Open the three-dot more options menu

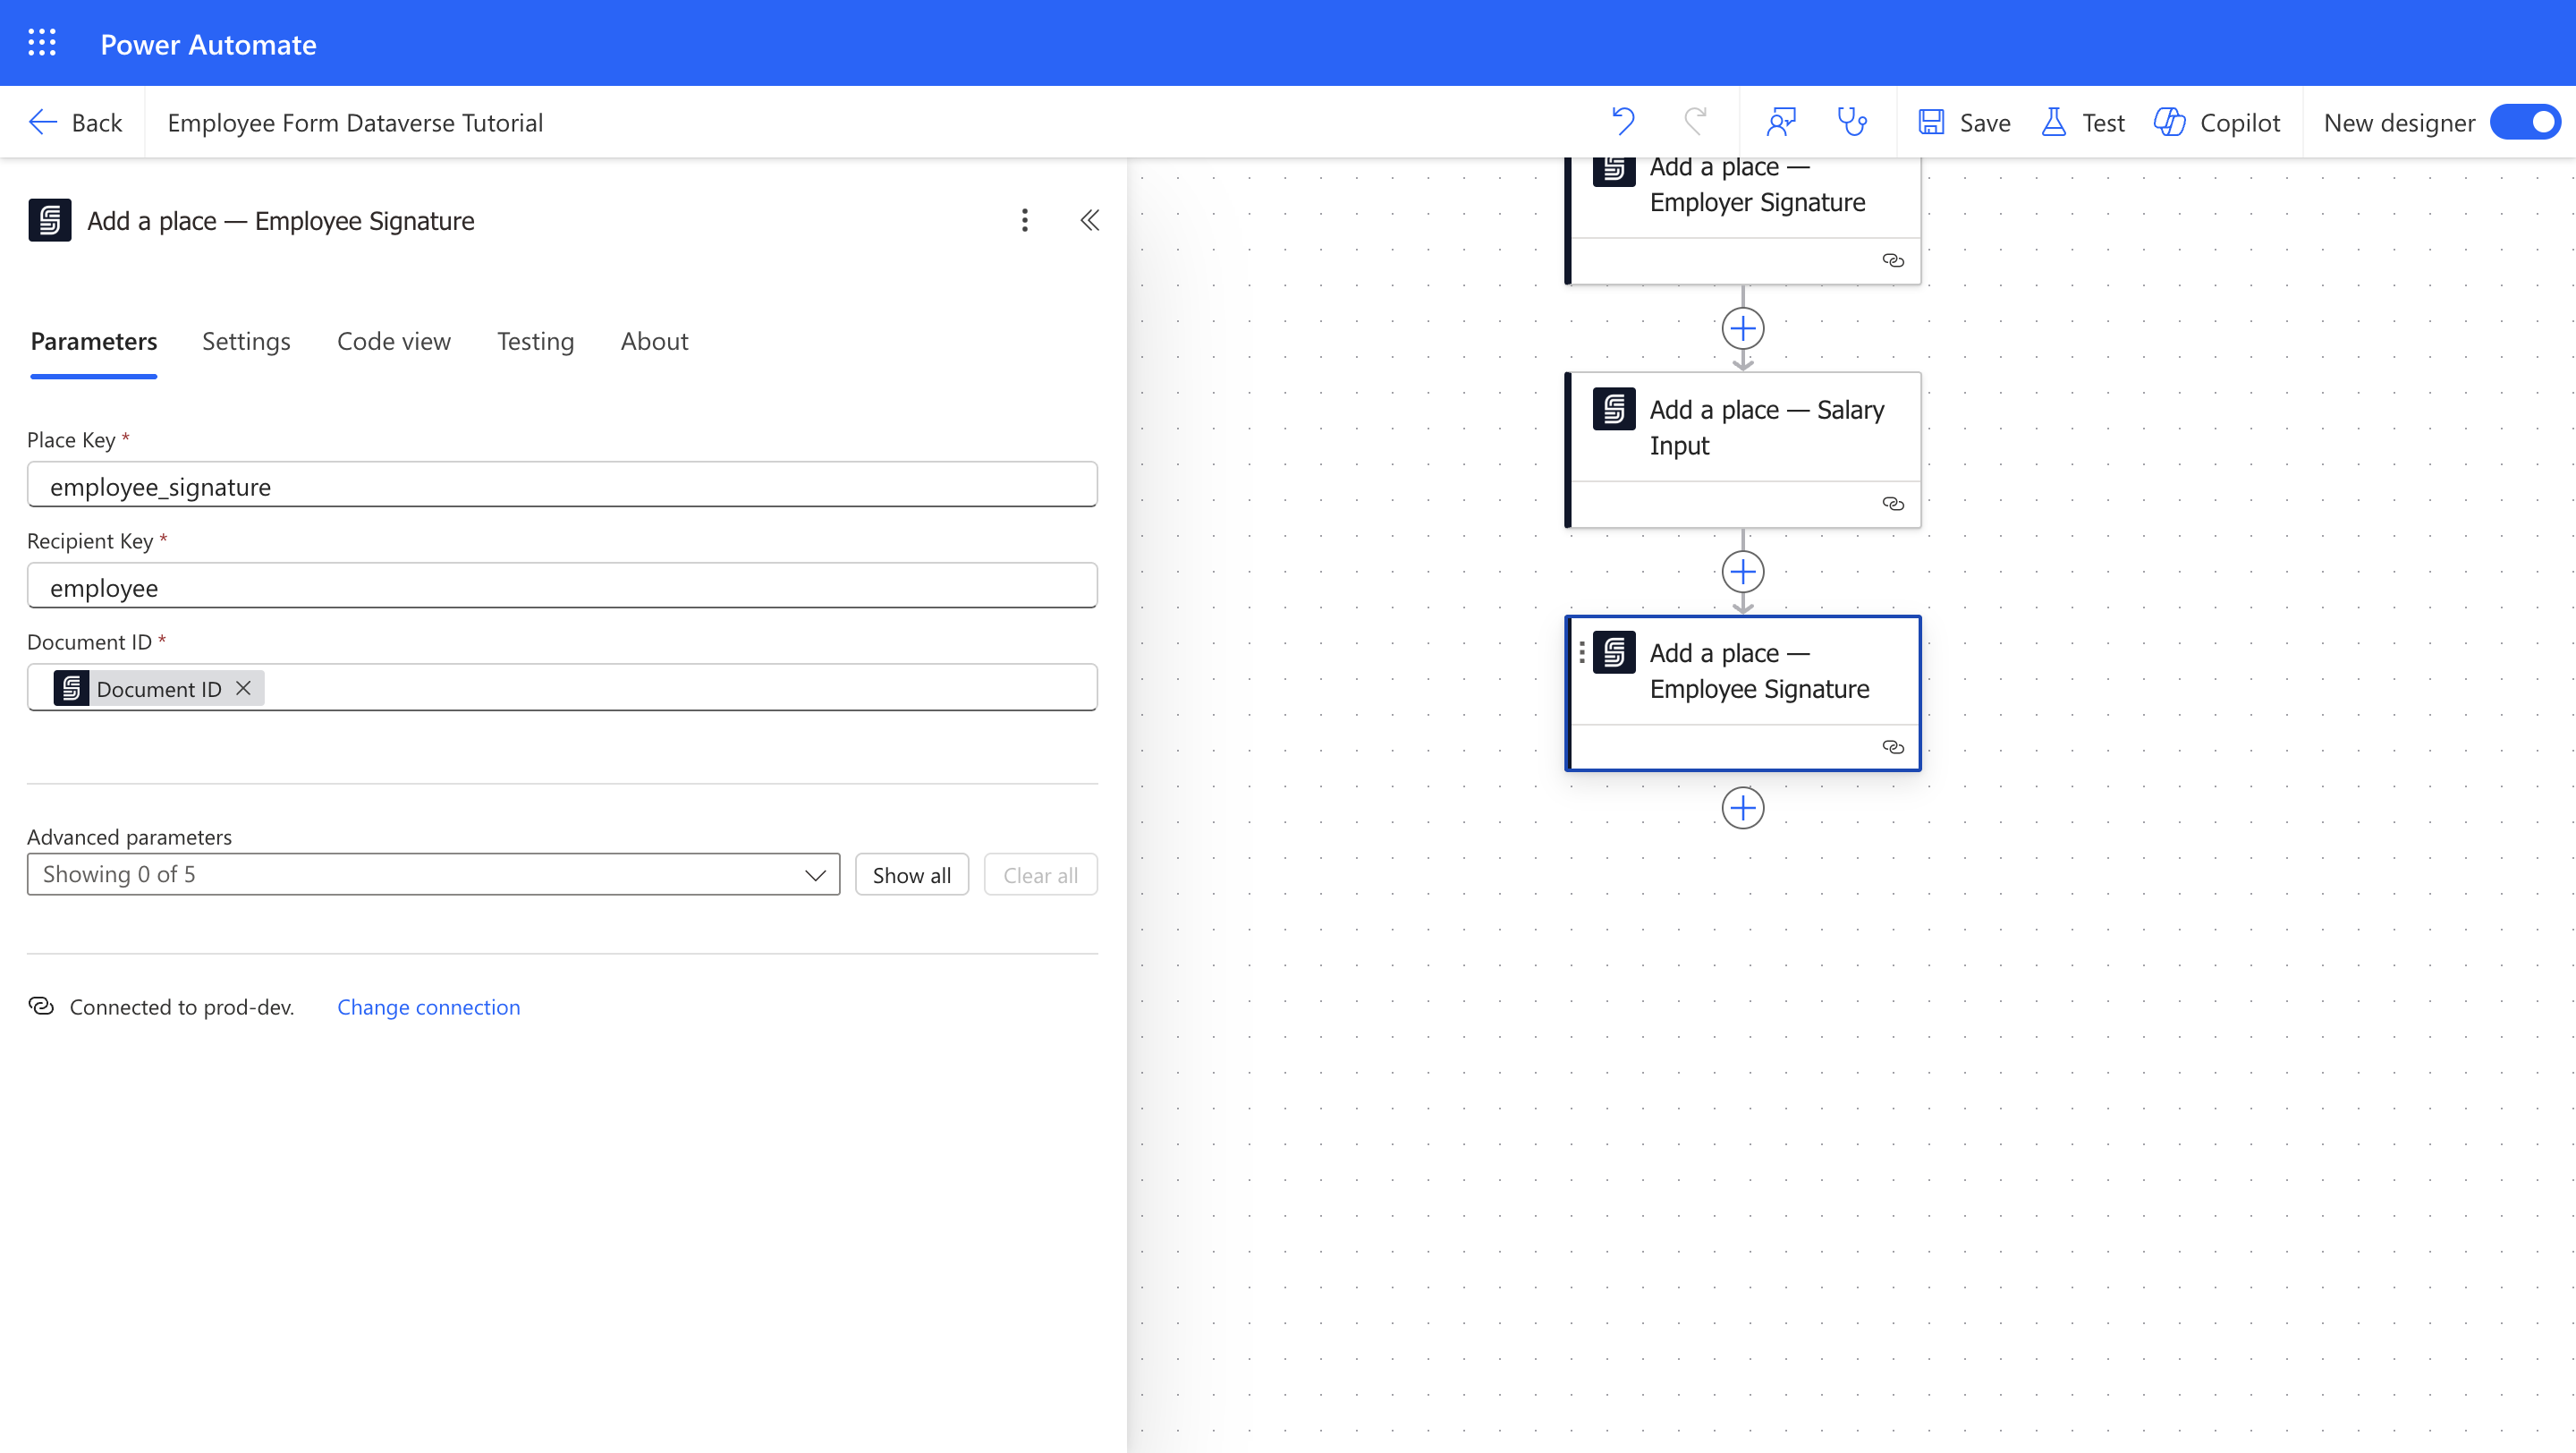pyautogui.click(x=1024, y=220)
